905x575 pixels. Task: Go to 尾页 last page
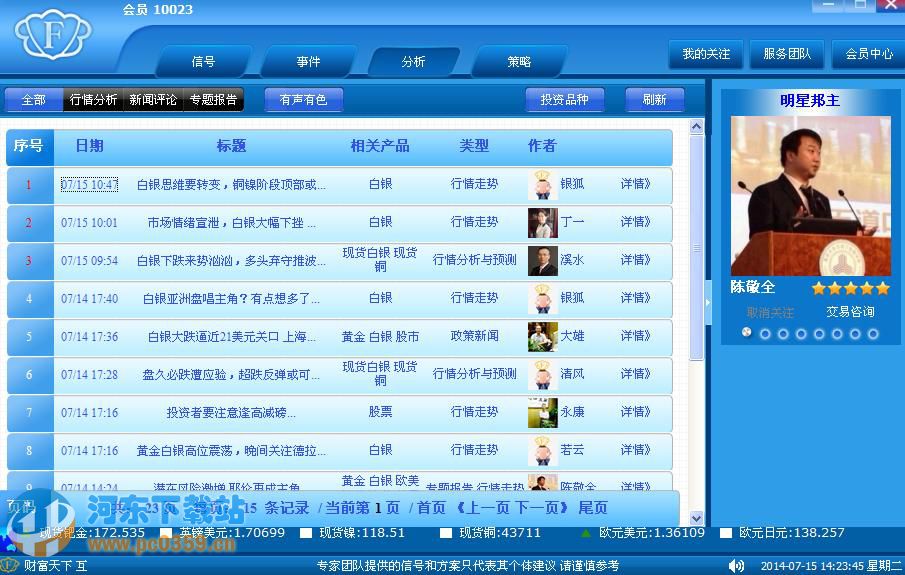point(593,508)
